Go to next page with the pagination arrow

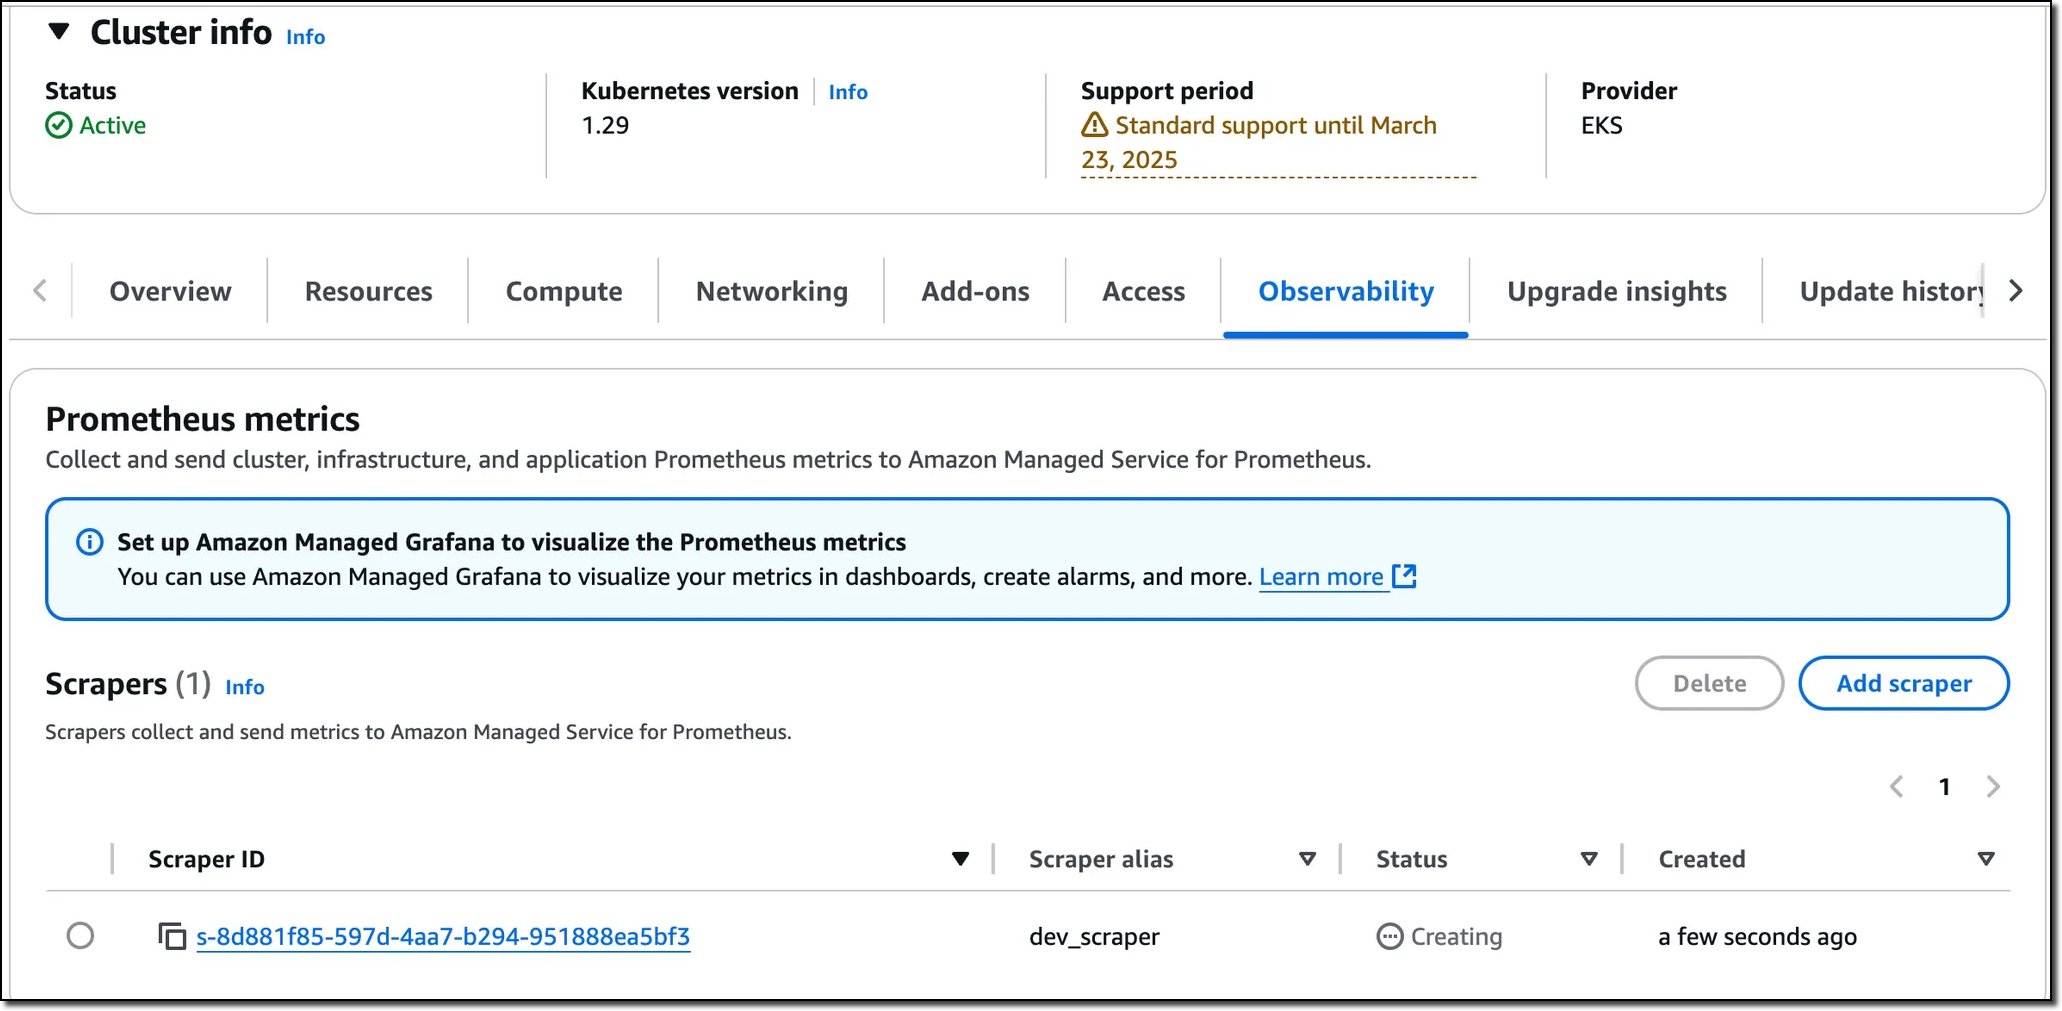pyautogui.click(x=1992, y=787)
